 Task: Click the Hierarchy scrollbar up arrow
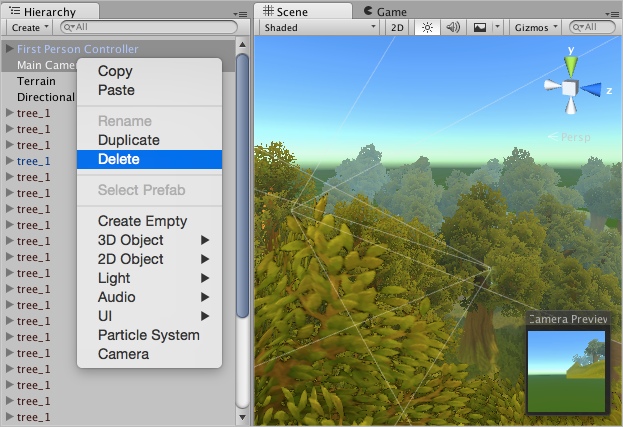click(x=242, y=44)
